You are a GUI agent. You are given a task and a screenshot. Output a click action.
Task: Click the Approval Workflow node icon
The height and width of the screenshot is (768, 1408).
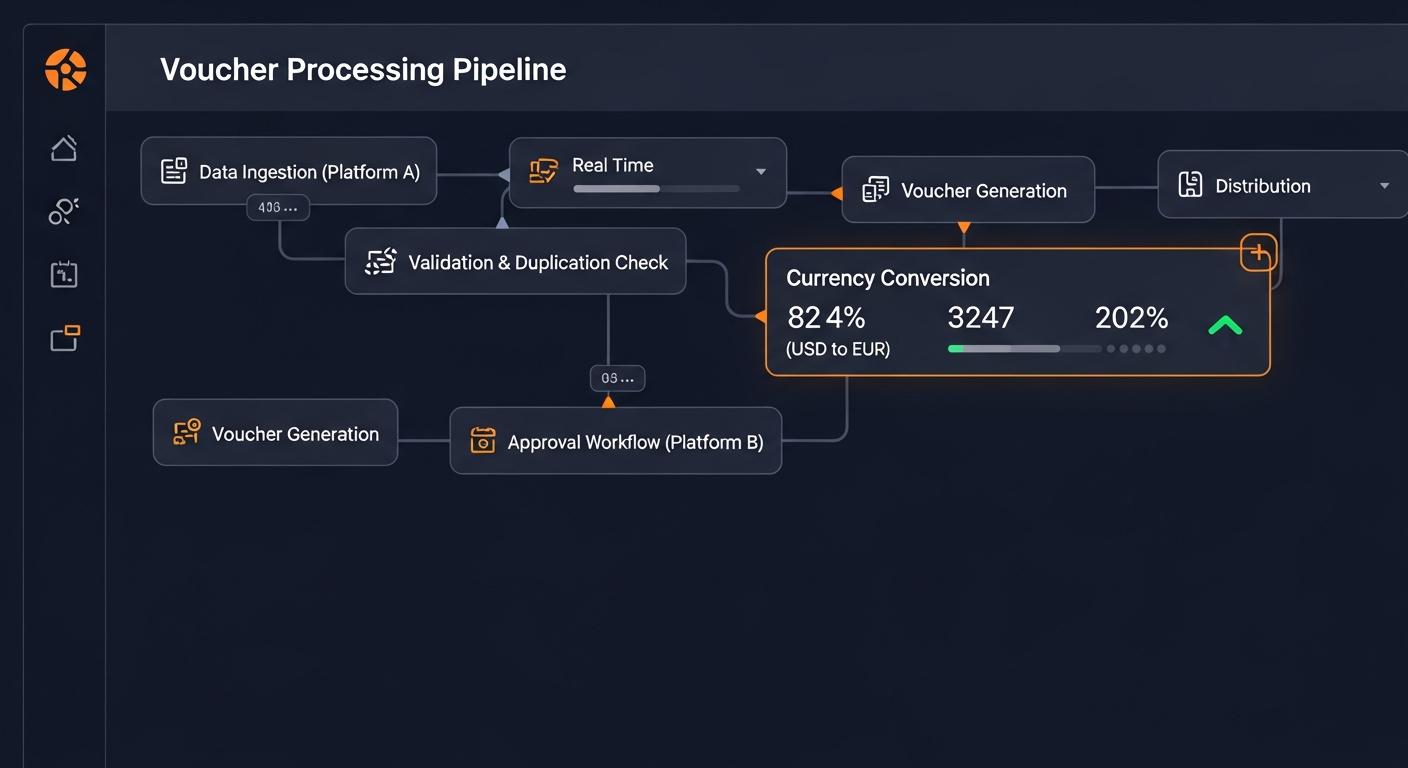(483, 440)
